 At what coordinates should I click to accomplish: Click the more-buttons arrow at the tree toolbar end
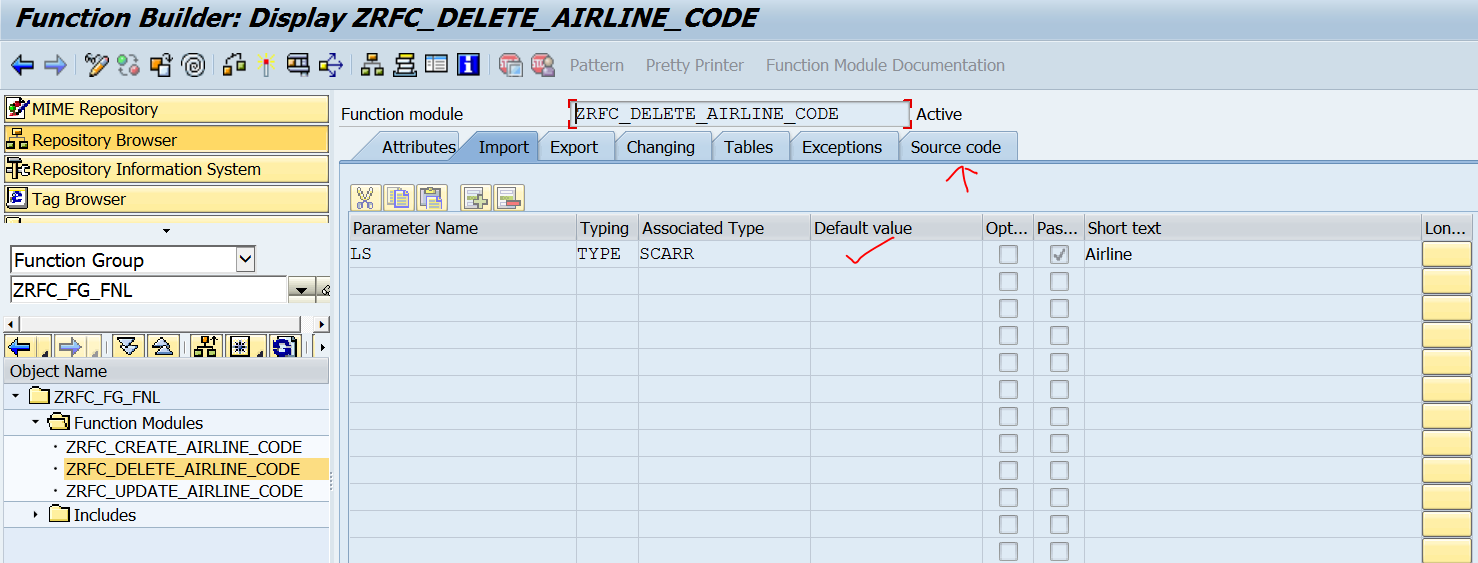pyautogui.click(x=322, y=347)
